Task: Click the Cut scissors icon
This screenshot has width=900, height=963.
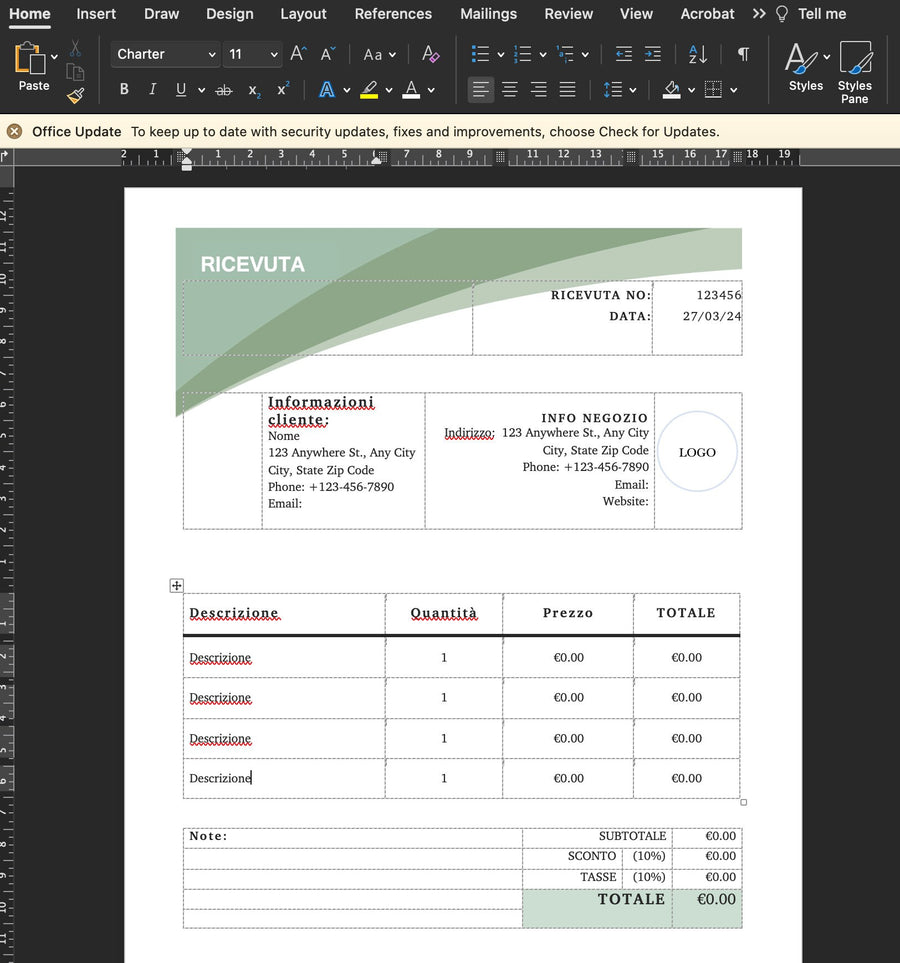Action: pos(75,49)
